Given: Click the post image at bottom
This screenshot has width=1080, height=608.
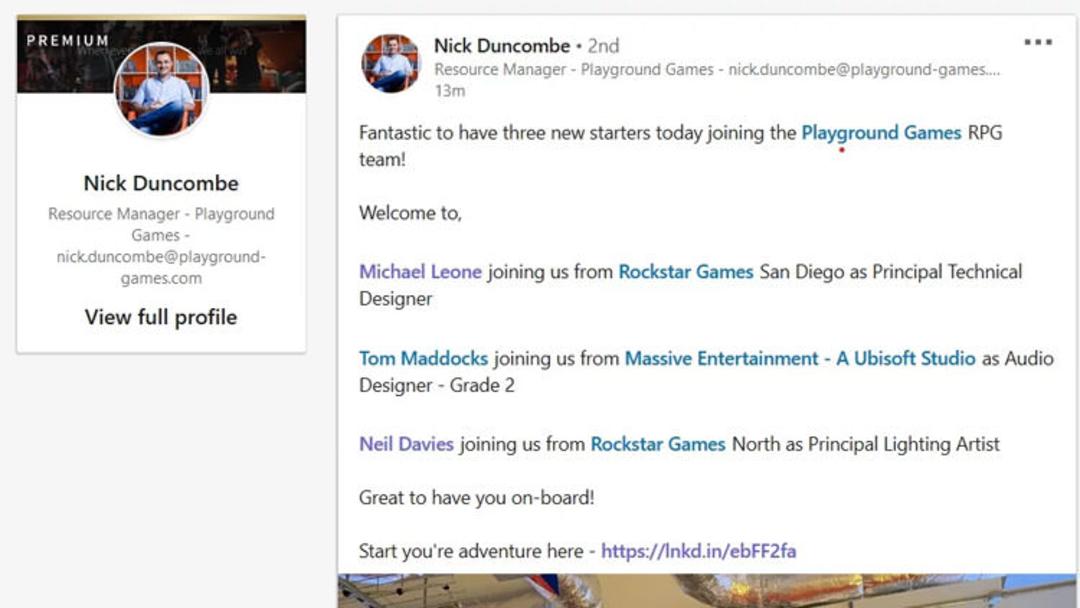Looking at the screenshot, I should pos(707,591).
